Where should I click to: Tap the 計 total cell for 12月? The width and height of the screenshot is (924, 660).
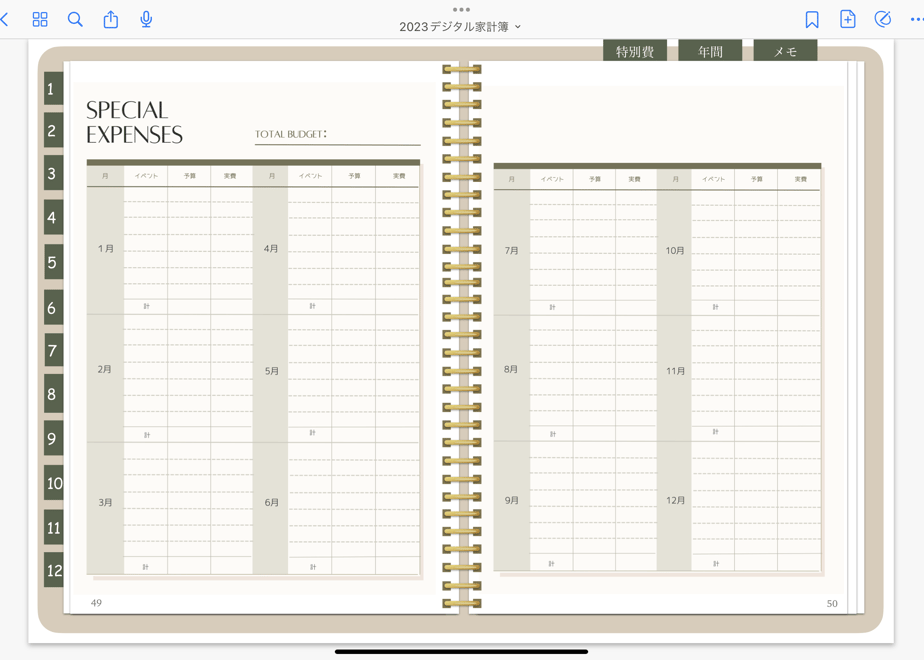tap(715, 564)
